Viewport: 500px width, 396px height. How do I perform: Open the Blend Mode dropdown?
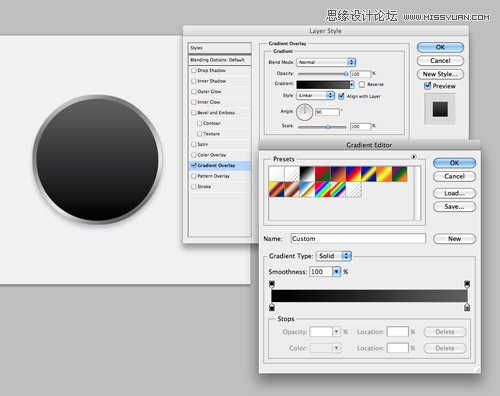326,62
